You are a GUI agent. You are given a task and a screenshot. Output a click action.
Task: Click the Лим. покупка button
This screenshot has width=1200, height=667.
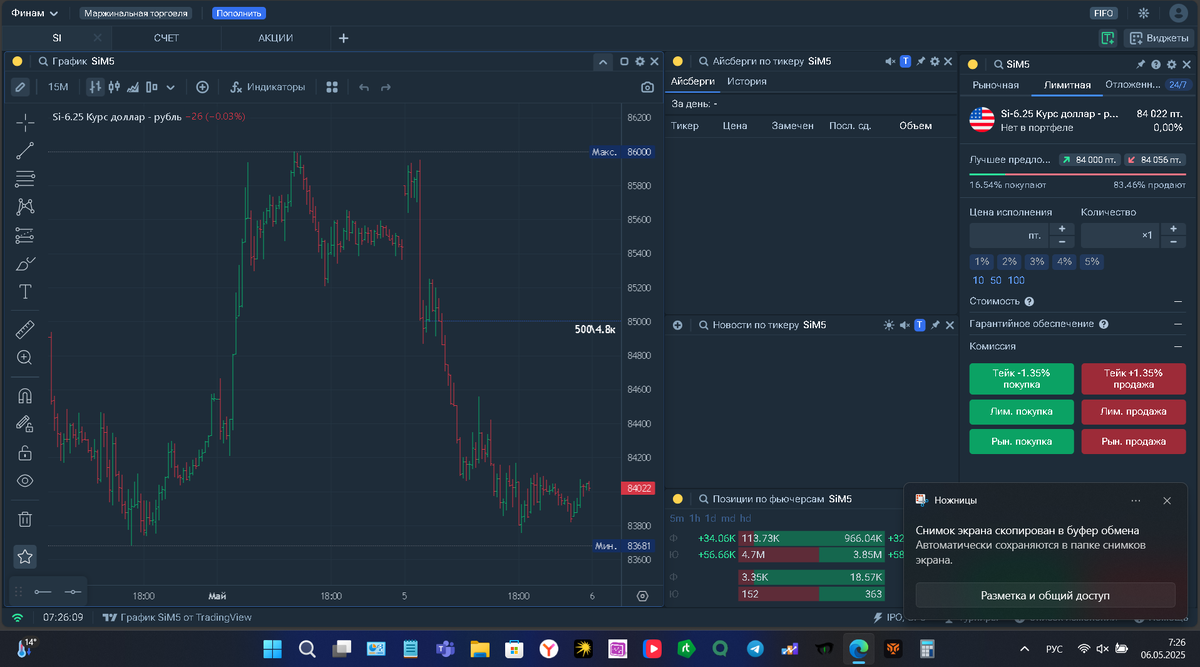coord(1022,411)
